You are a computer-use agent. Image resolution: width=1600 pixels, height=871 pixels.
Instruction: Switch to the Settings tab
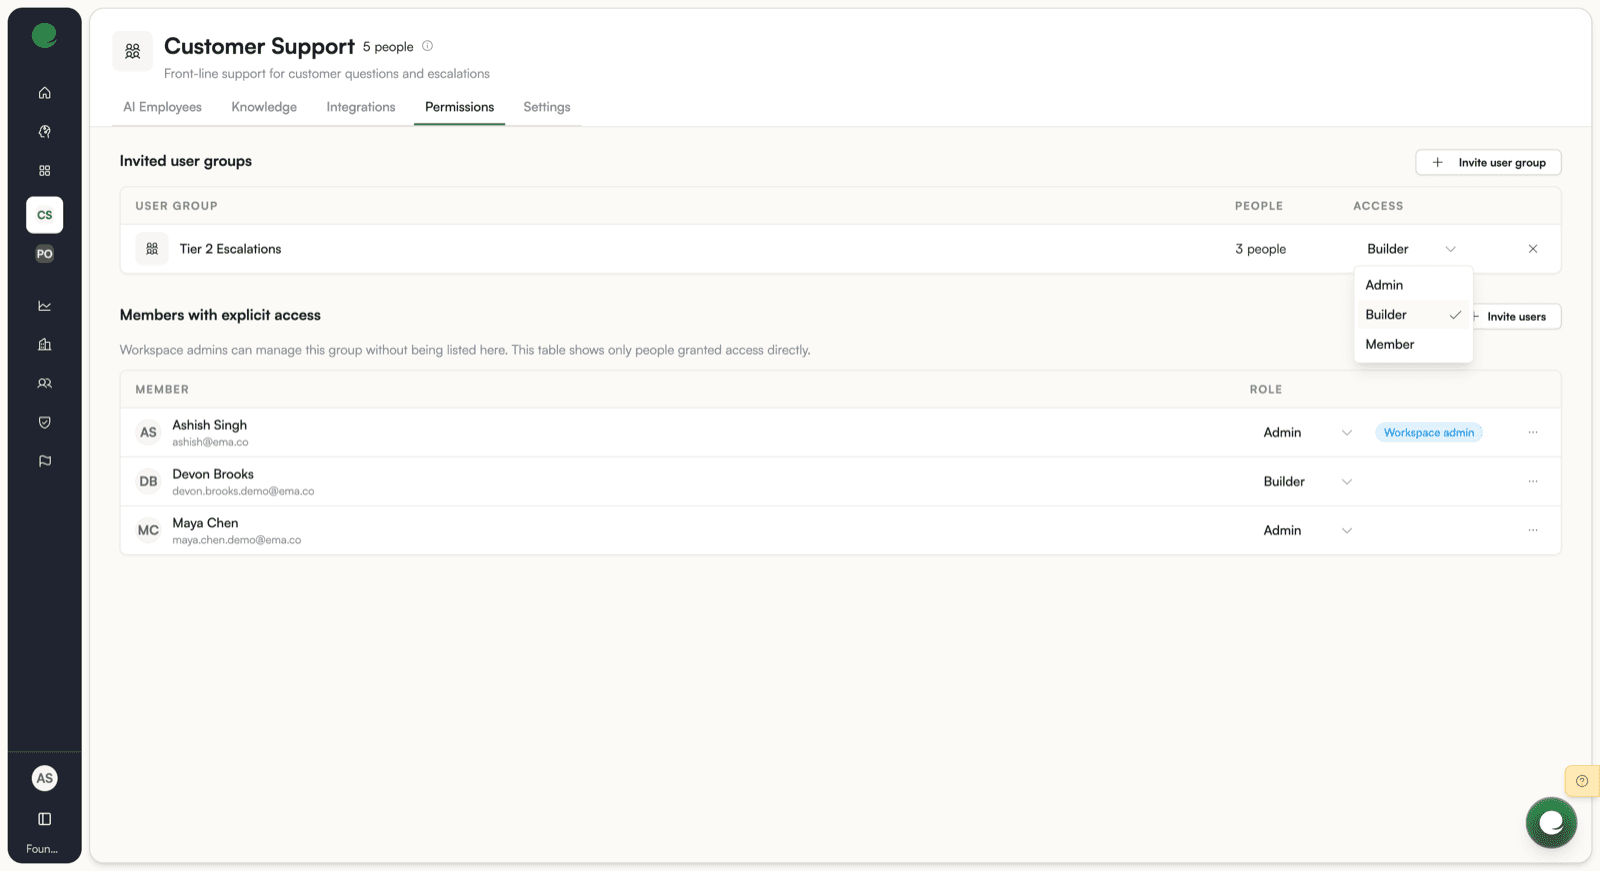pos(547,107)
